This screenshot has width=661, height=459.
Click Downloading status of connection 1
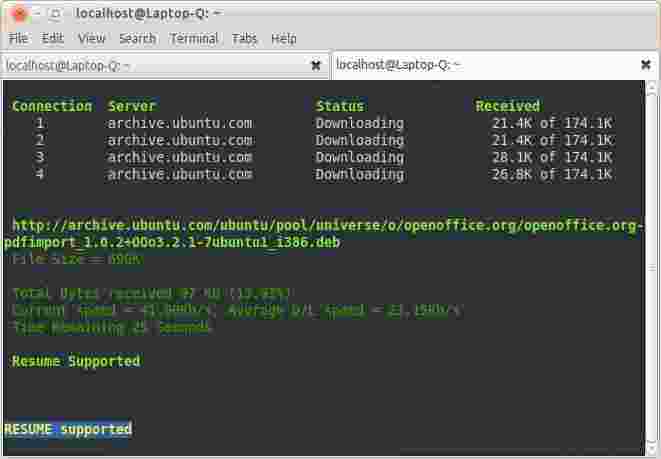coord(360,123)
